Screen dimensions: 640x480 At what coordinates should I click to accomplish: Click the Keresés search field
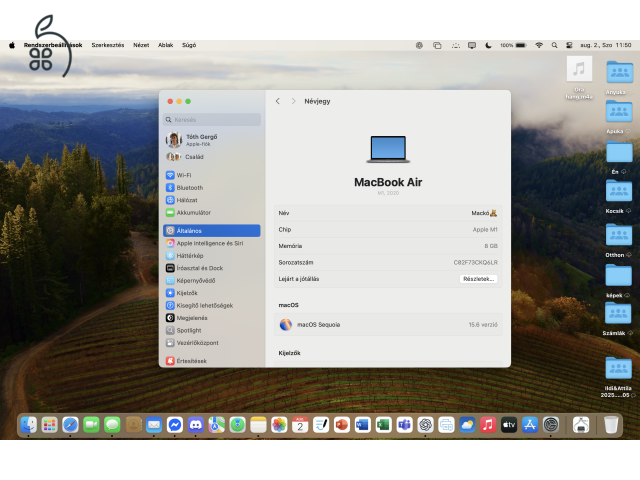[x=212, y=120]
